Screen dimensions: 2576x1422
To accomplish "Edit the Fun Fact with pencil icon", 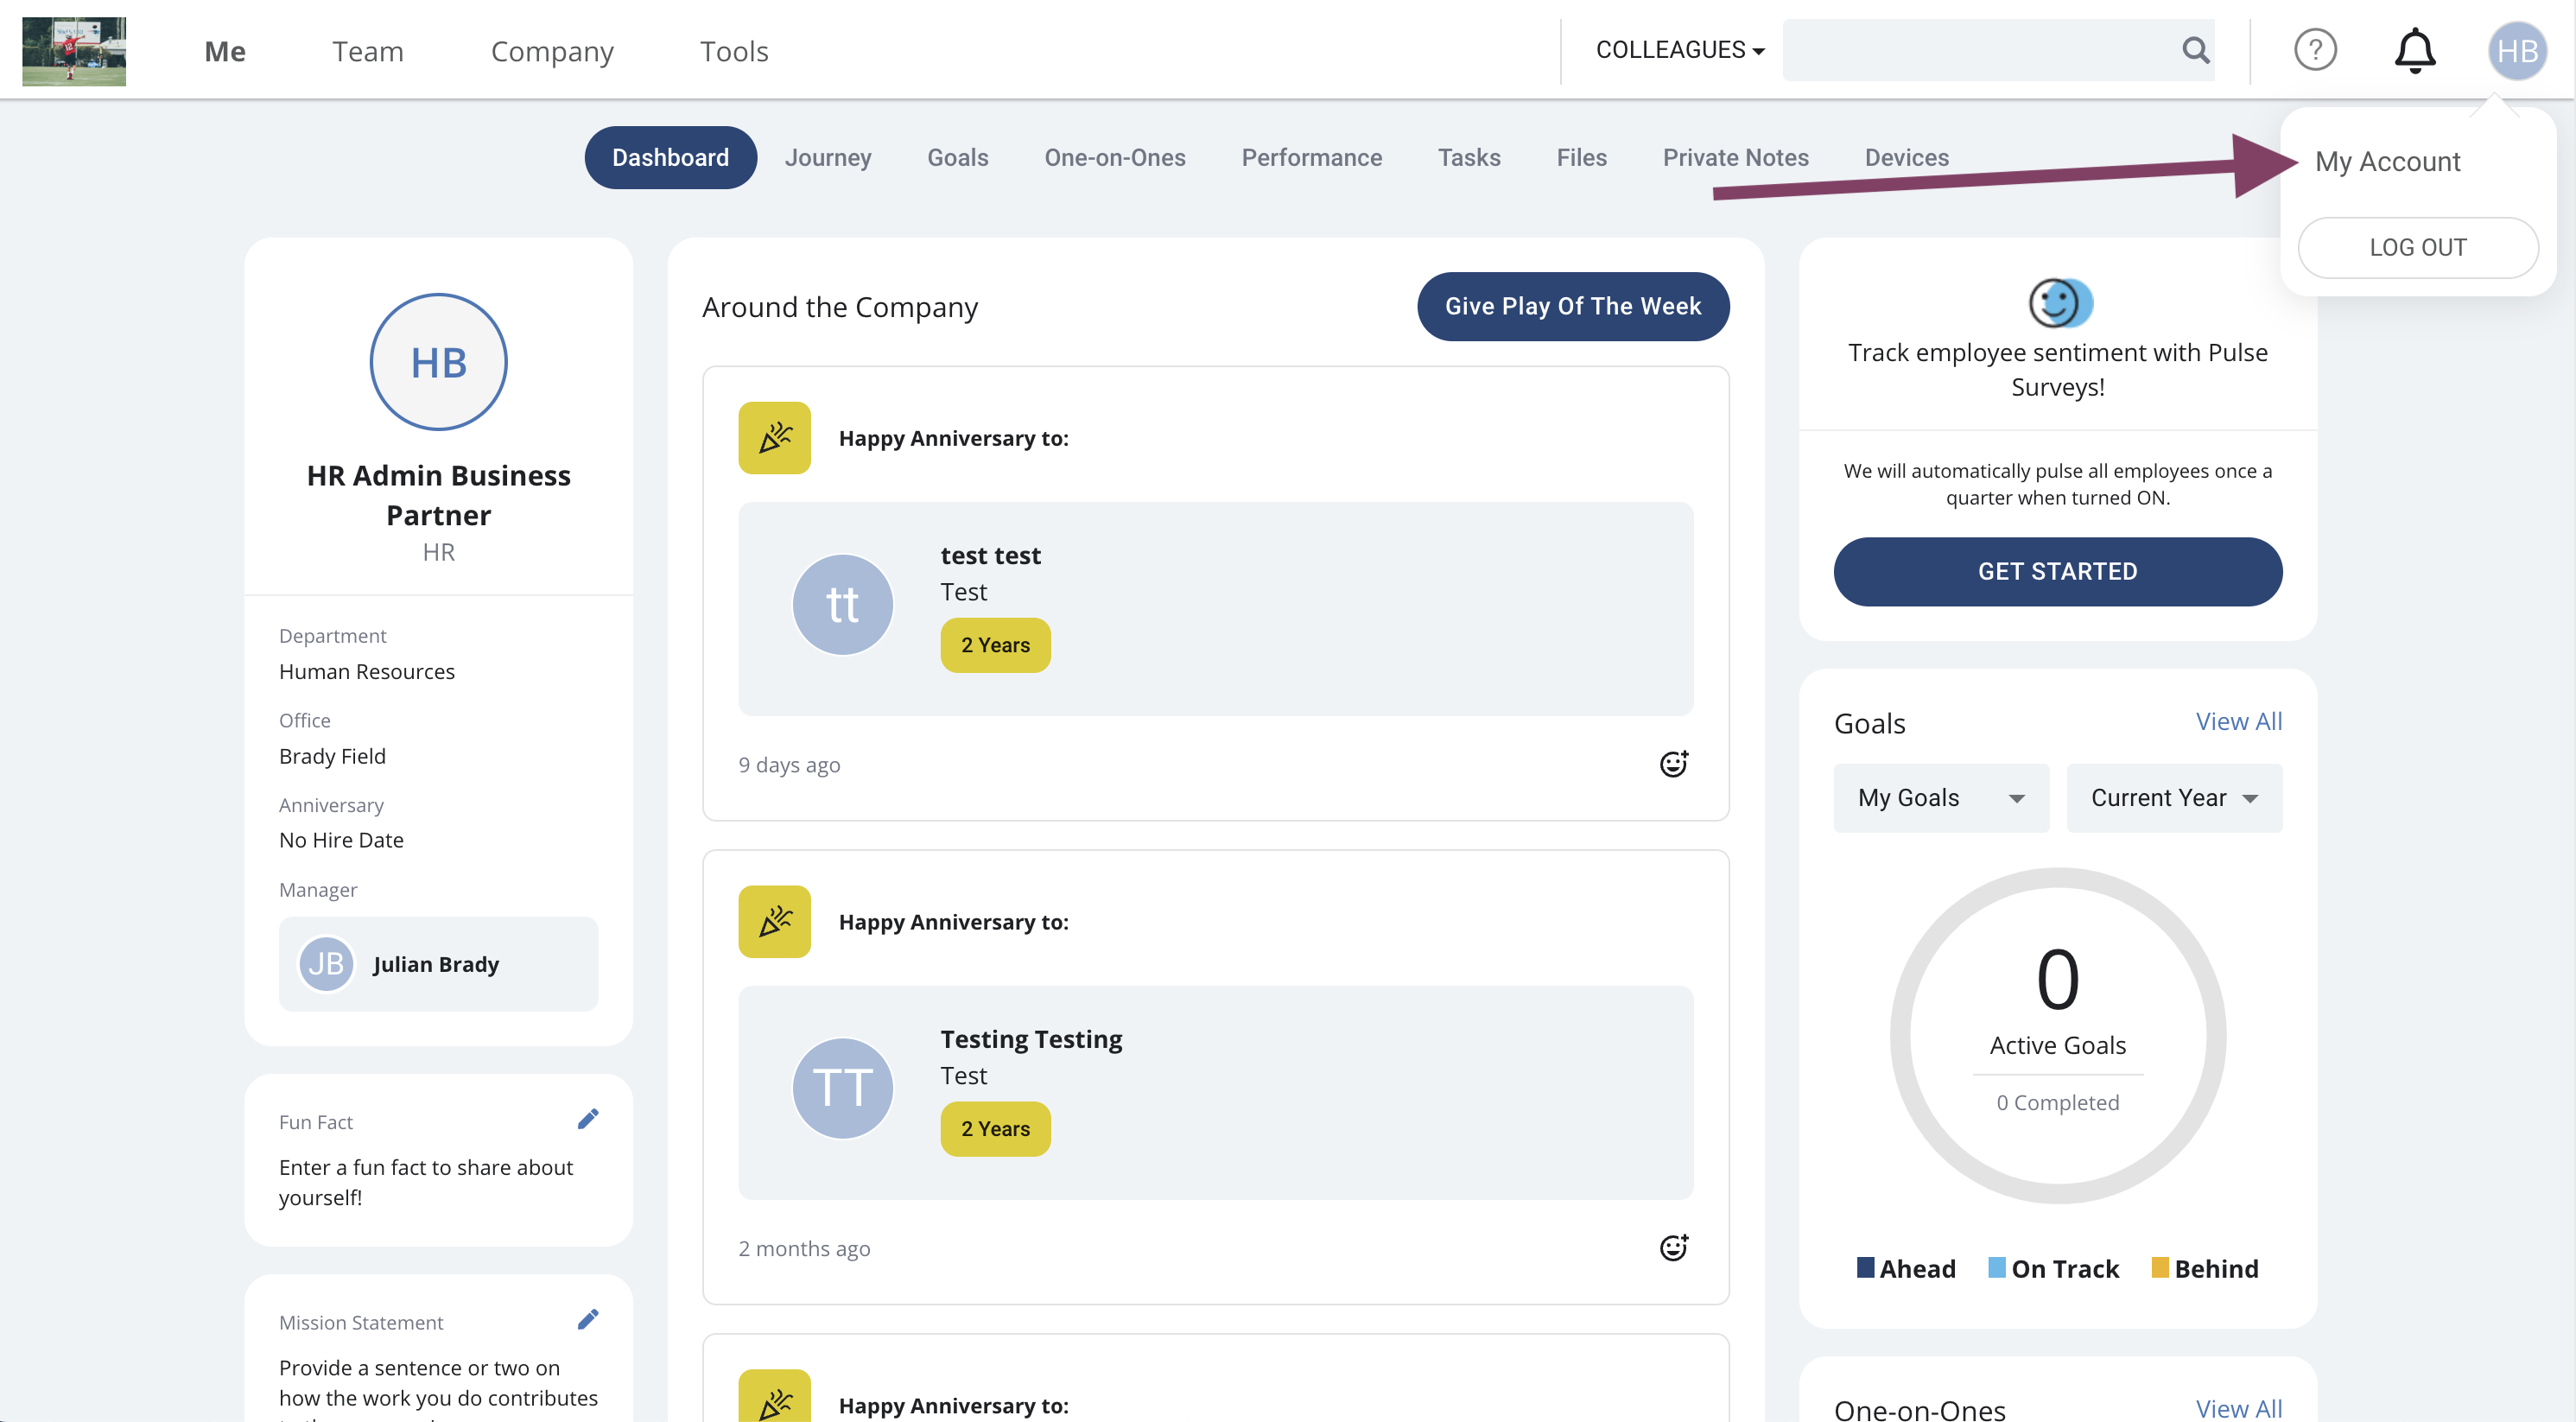I will [x=588, y=1119].
